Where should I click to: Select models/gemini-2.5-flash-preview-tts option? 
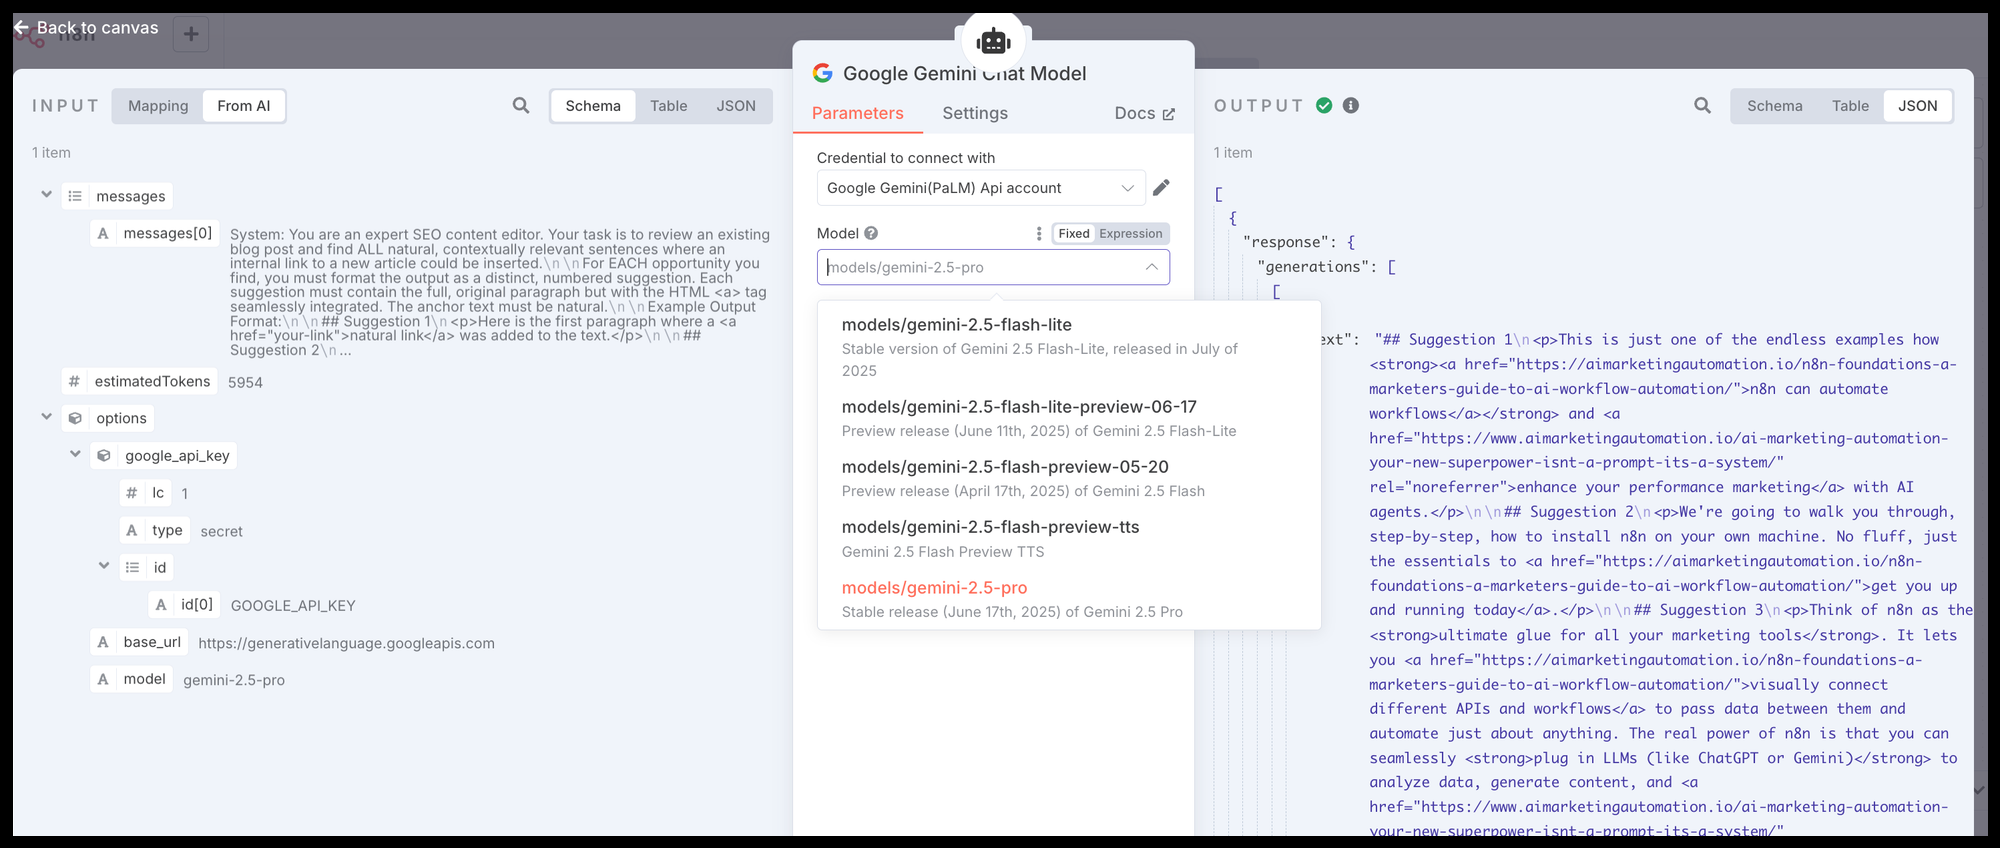[990, 527]
